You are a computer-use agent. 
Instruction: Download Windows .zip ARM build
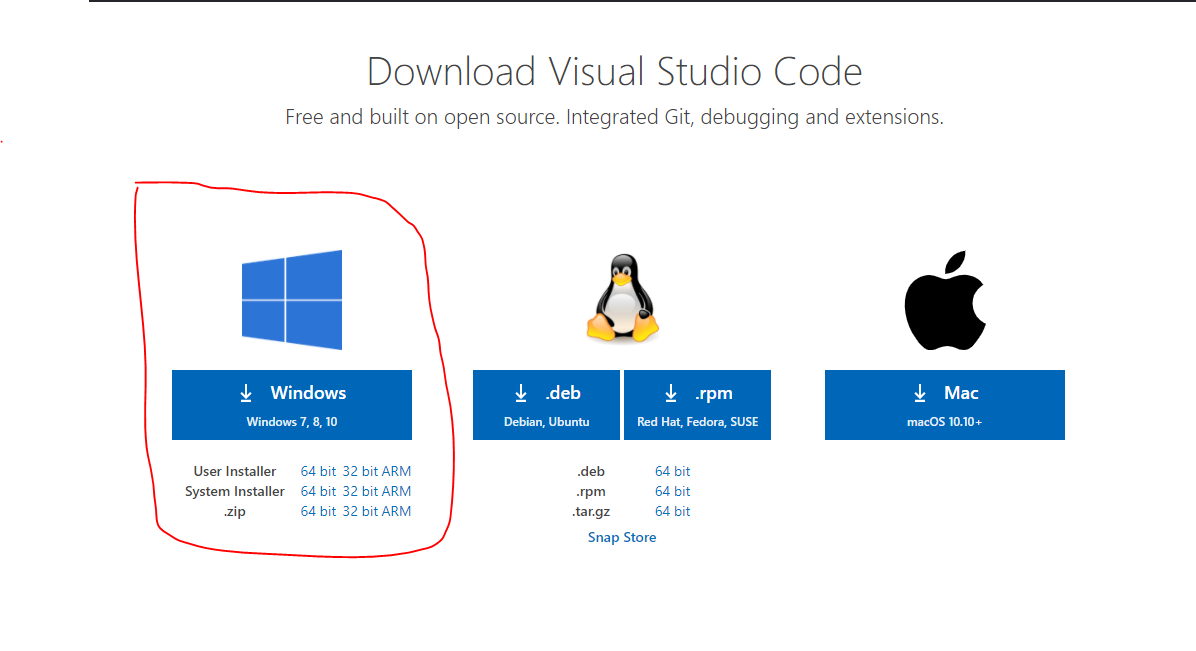[397, 511]
